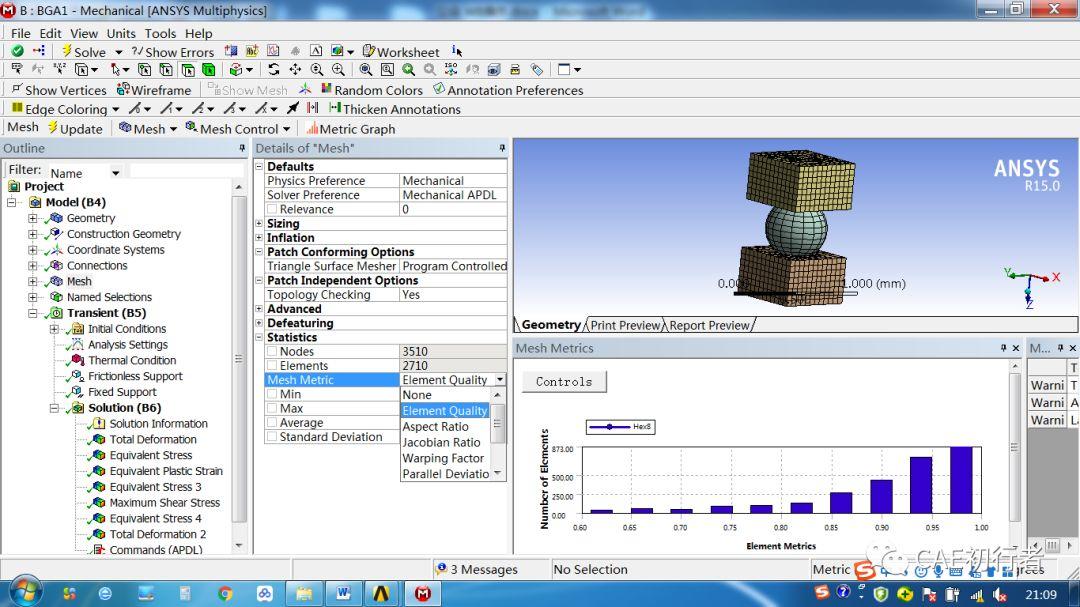
Task: Open Word from the Windows taskbar
Action: point(343,593)
